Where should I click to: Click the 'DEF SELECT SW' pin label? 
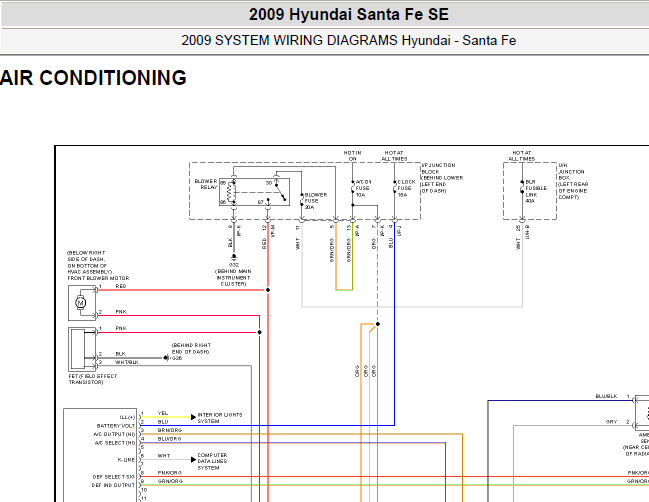tap(114, 477)
